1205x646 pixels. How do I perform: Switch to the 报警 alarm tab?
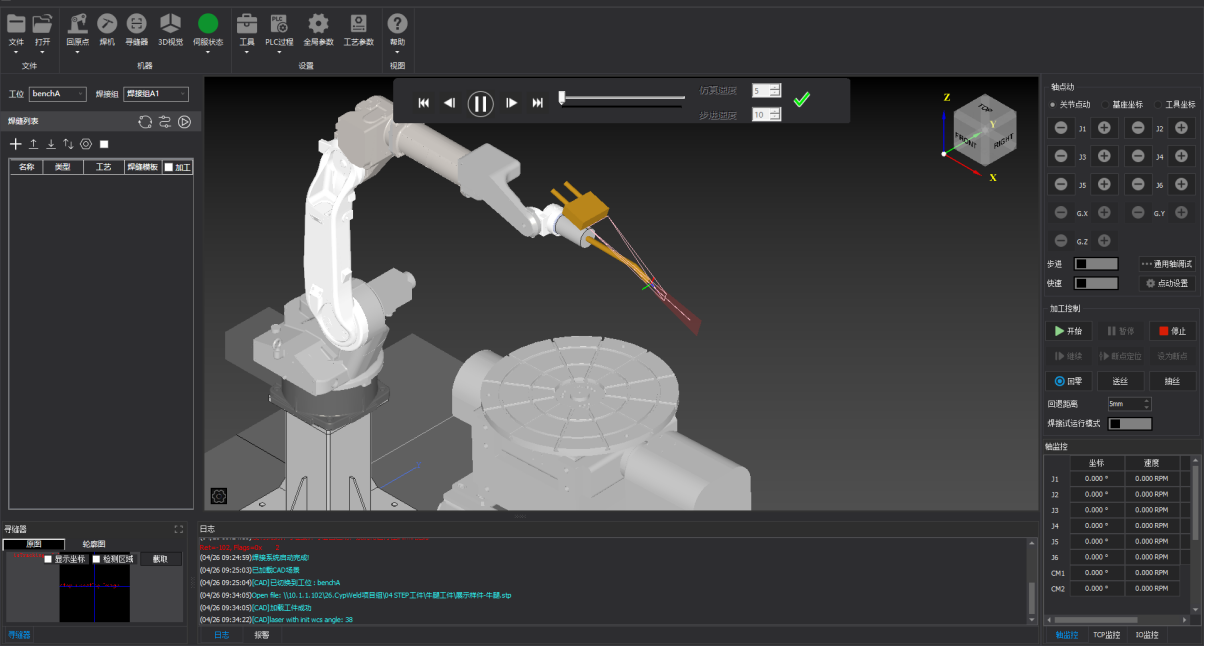[x=261, y=635]
